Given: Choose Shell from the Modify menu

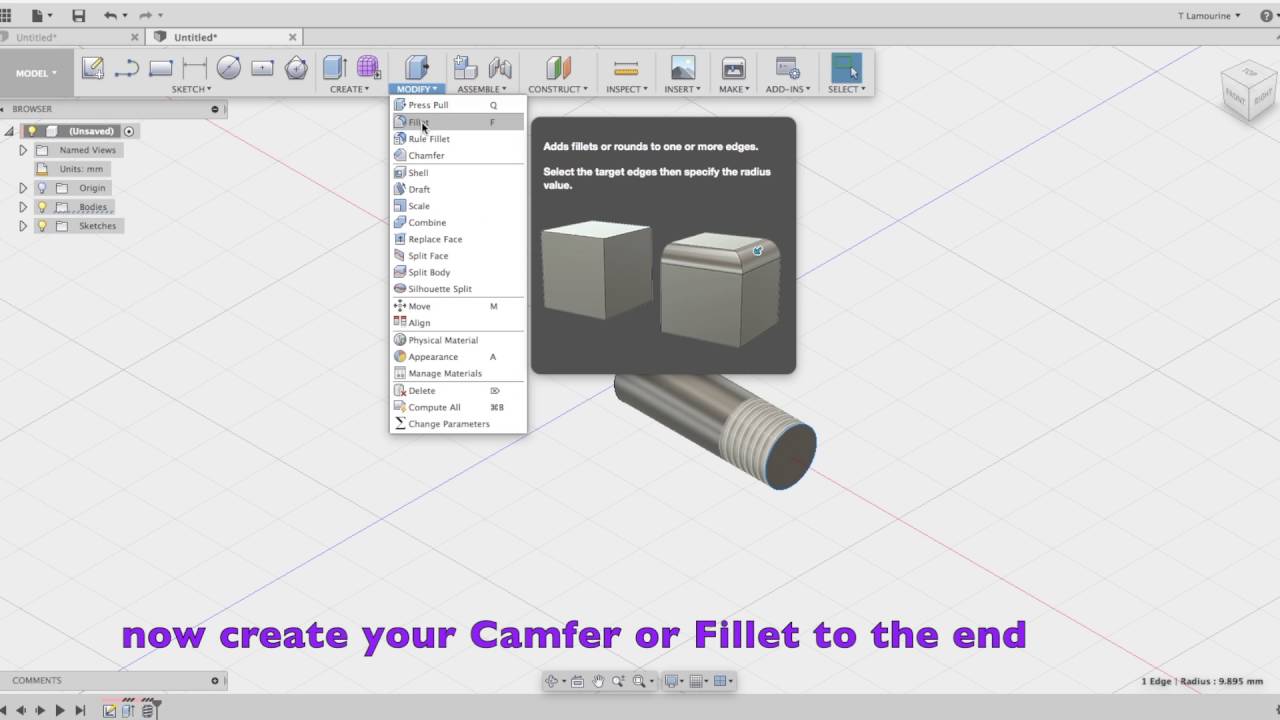Looking at the screenshot, I should 458,173.
